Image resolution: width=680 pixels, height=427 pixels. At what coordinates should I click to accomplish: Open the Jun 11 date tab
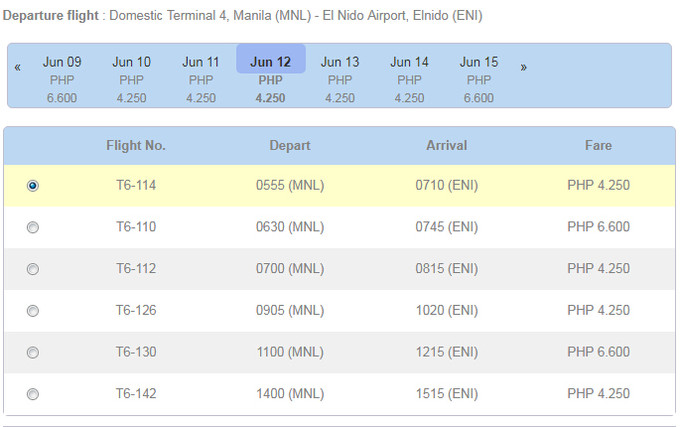point(201,79)
